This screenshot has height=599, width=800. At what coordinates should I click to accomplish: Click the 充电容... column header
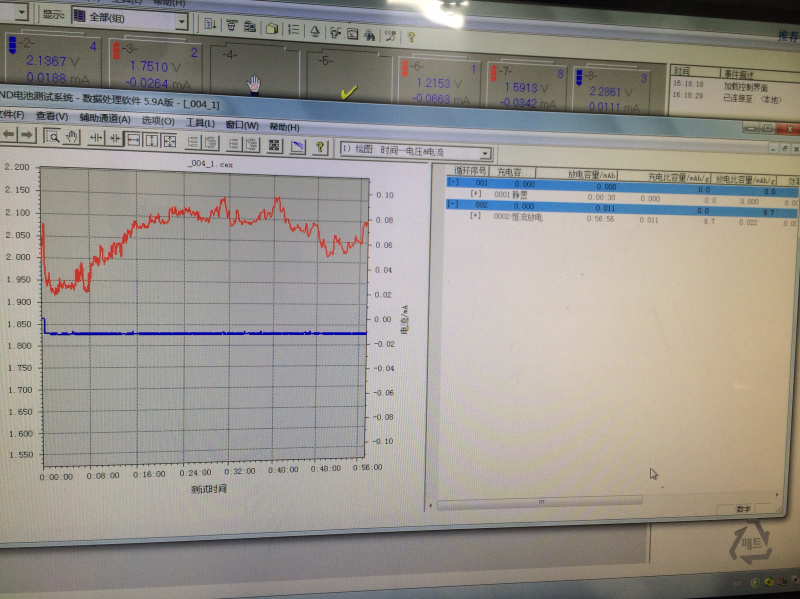[x=513, y=172]
